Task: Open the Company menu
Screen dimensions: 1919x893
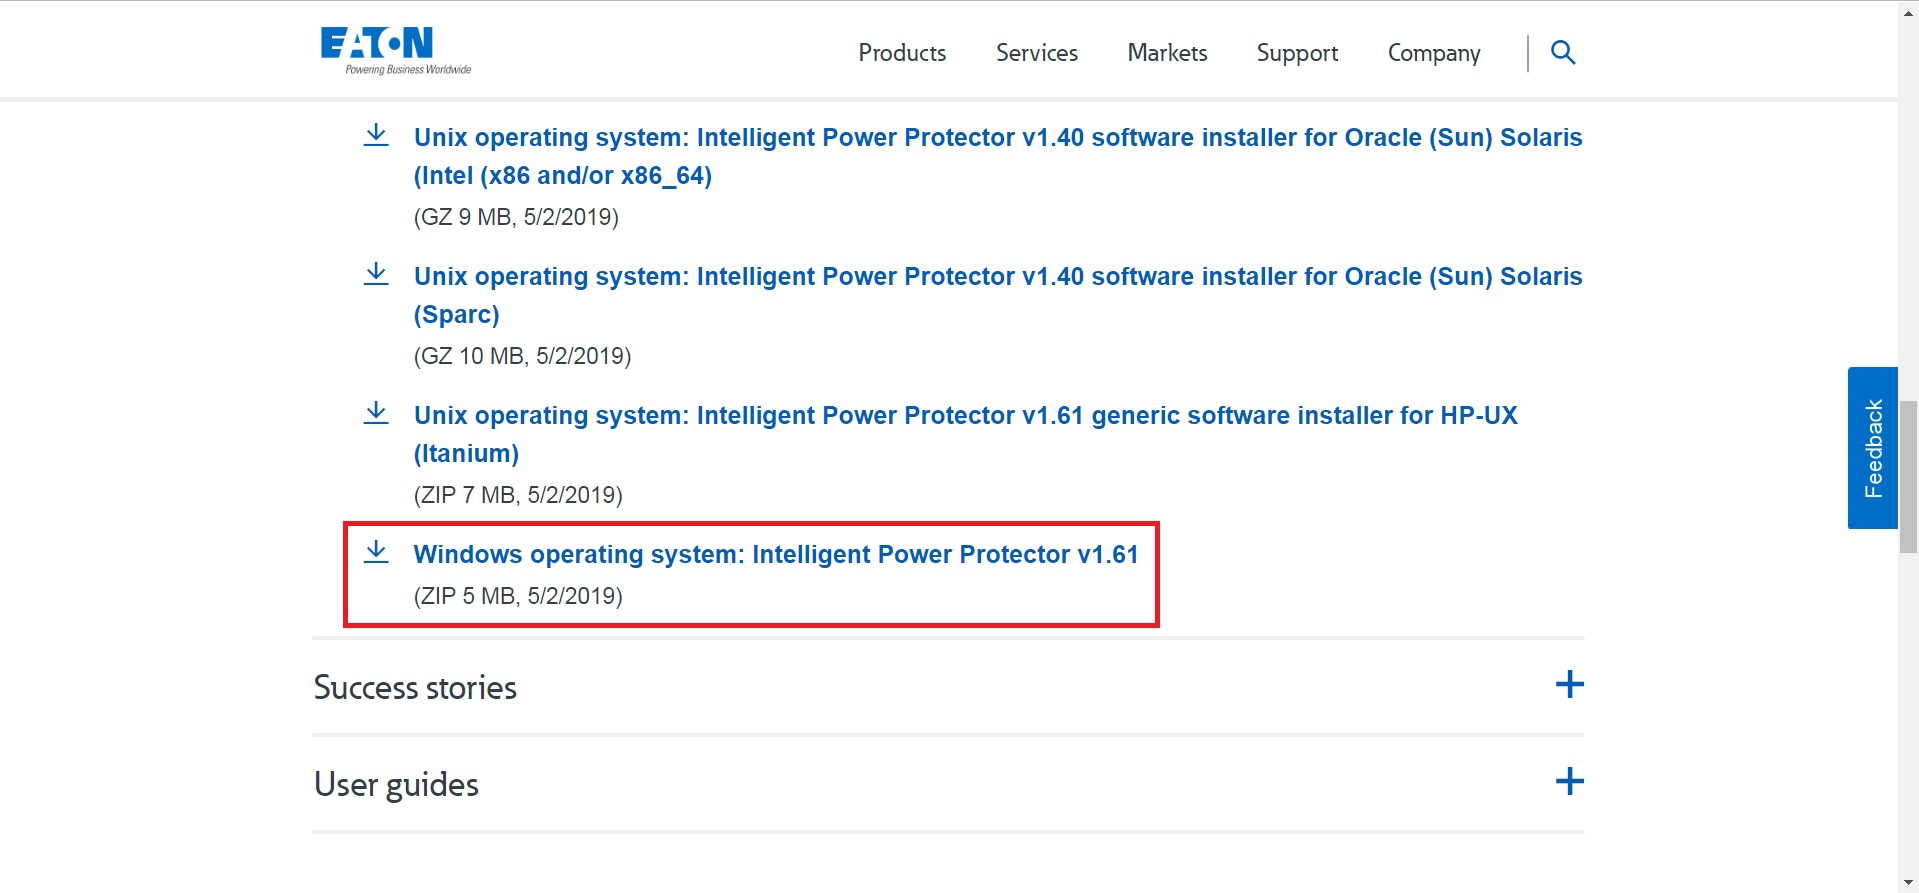Action: pyautogui.click(x=1433, y=53)
